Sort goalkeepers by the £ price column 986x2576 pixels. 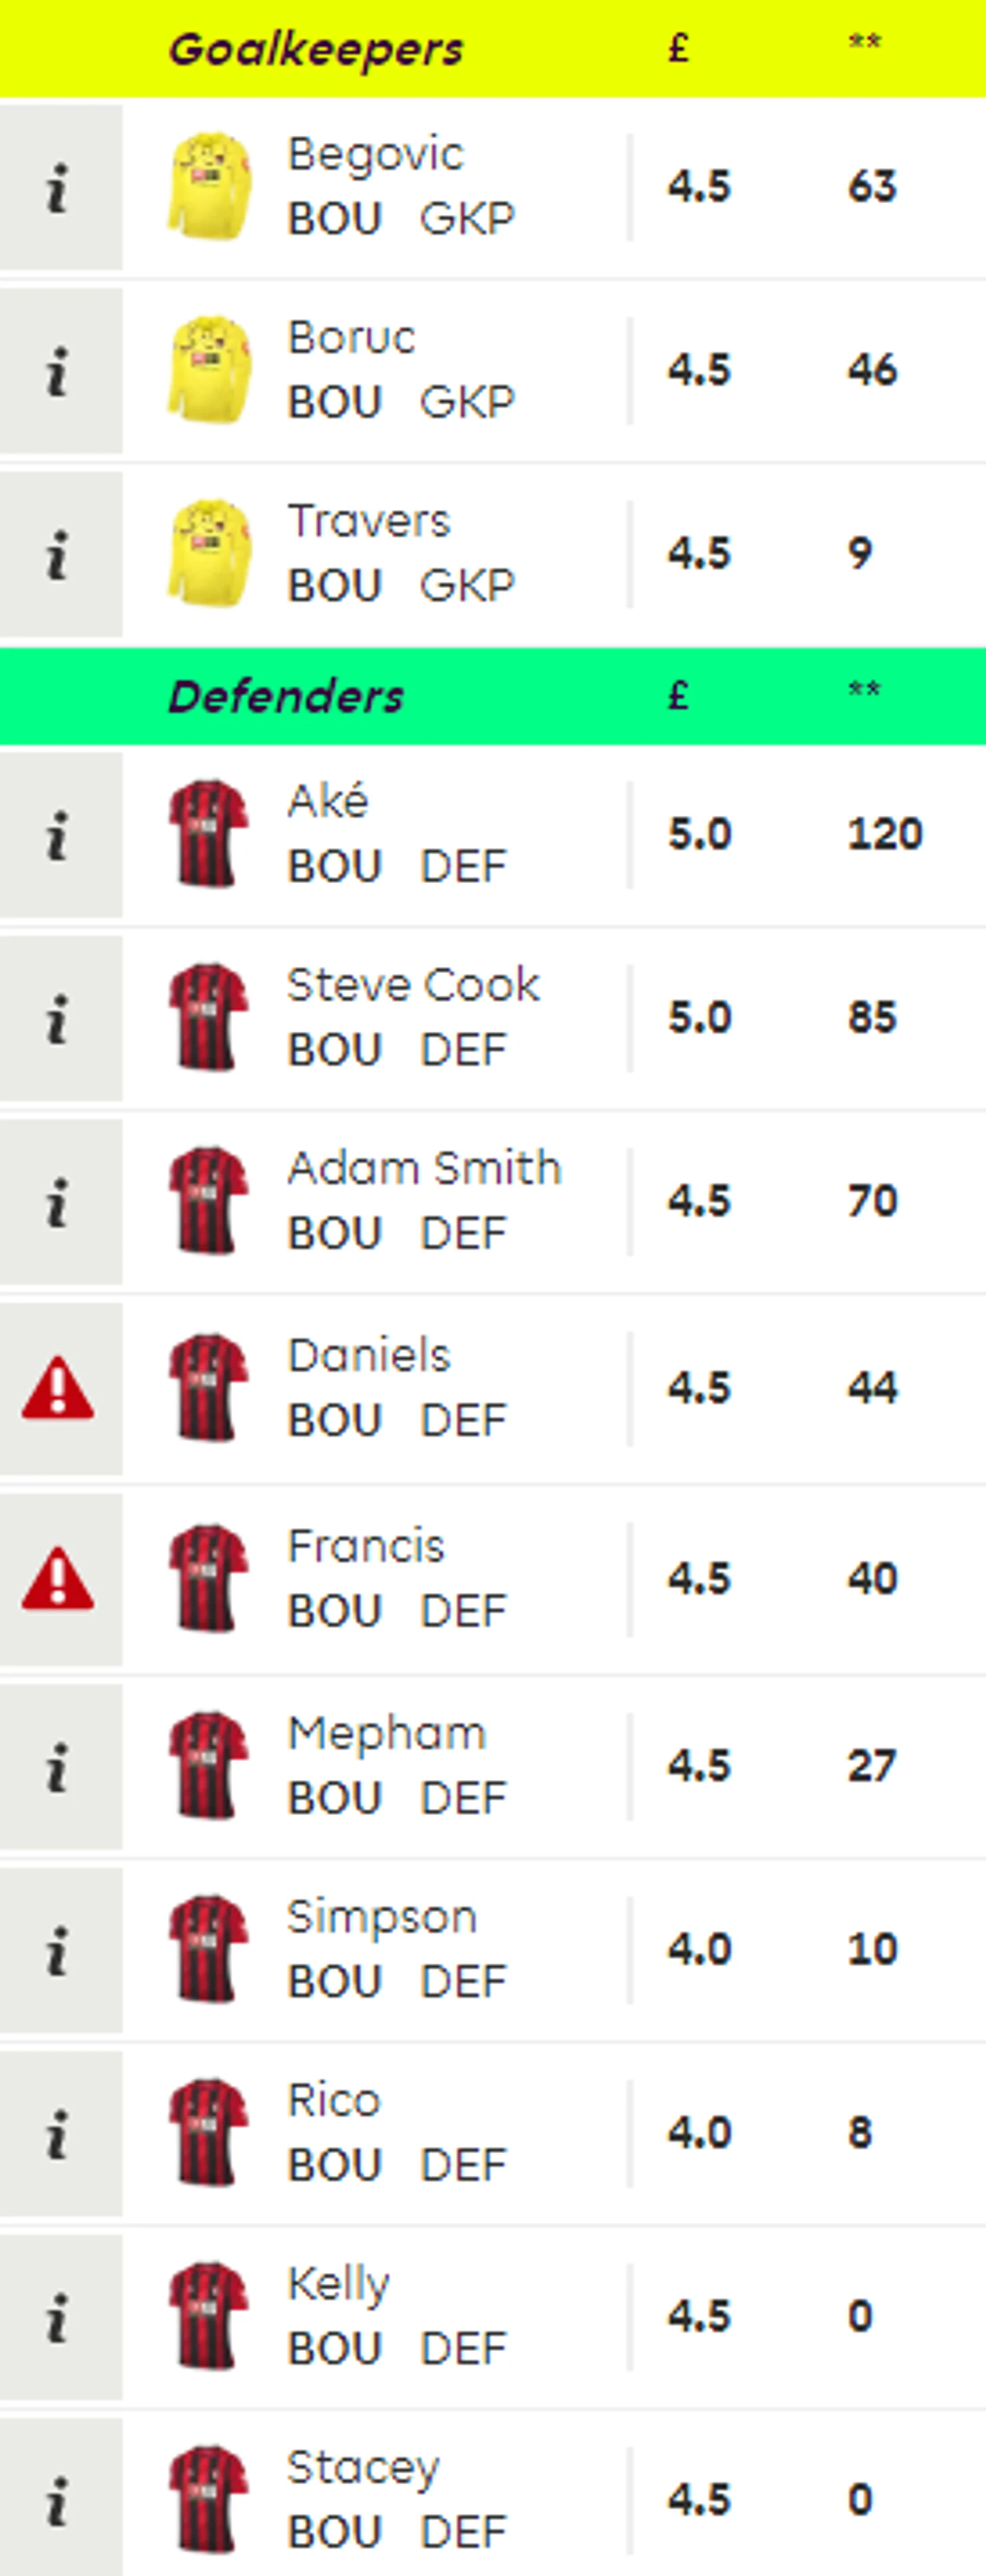(679, 47)
